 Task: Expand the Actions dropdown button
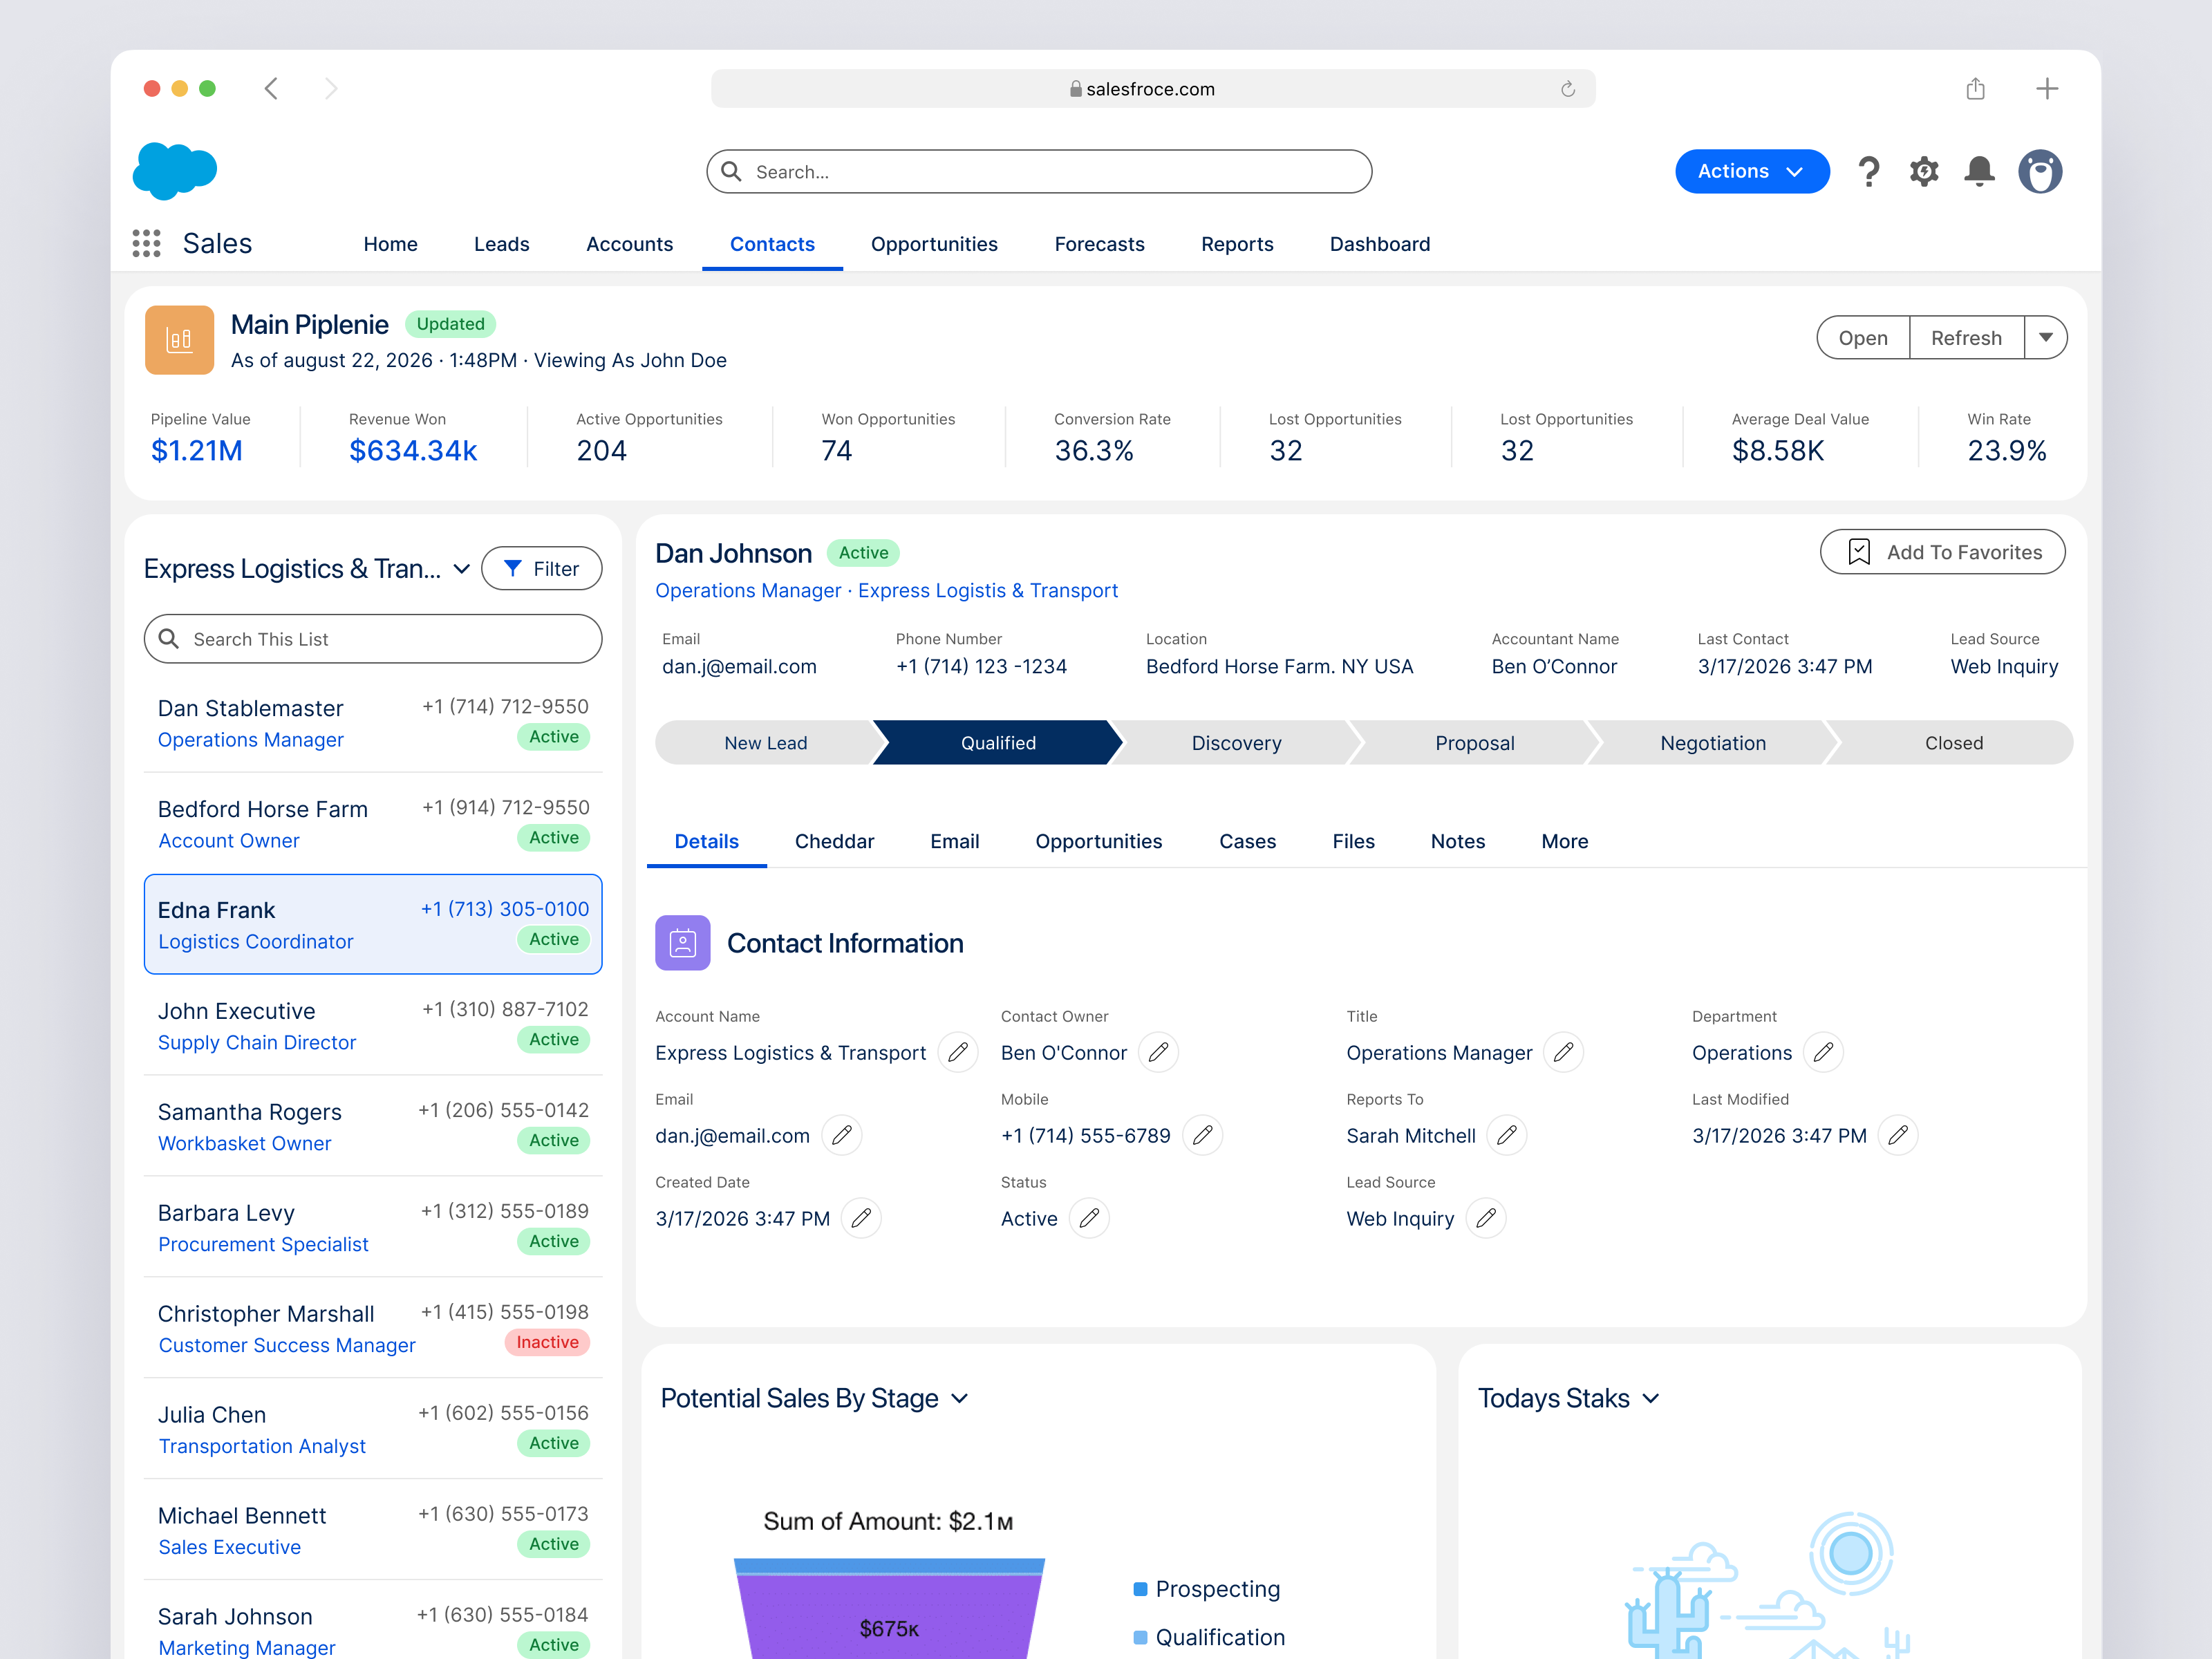(1752, 171)
